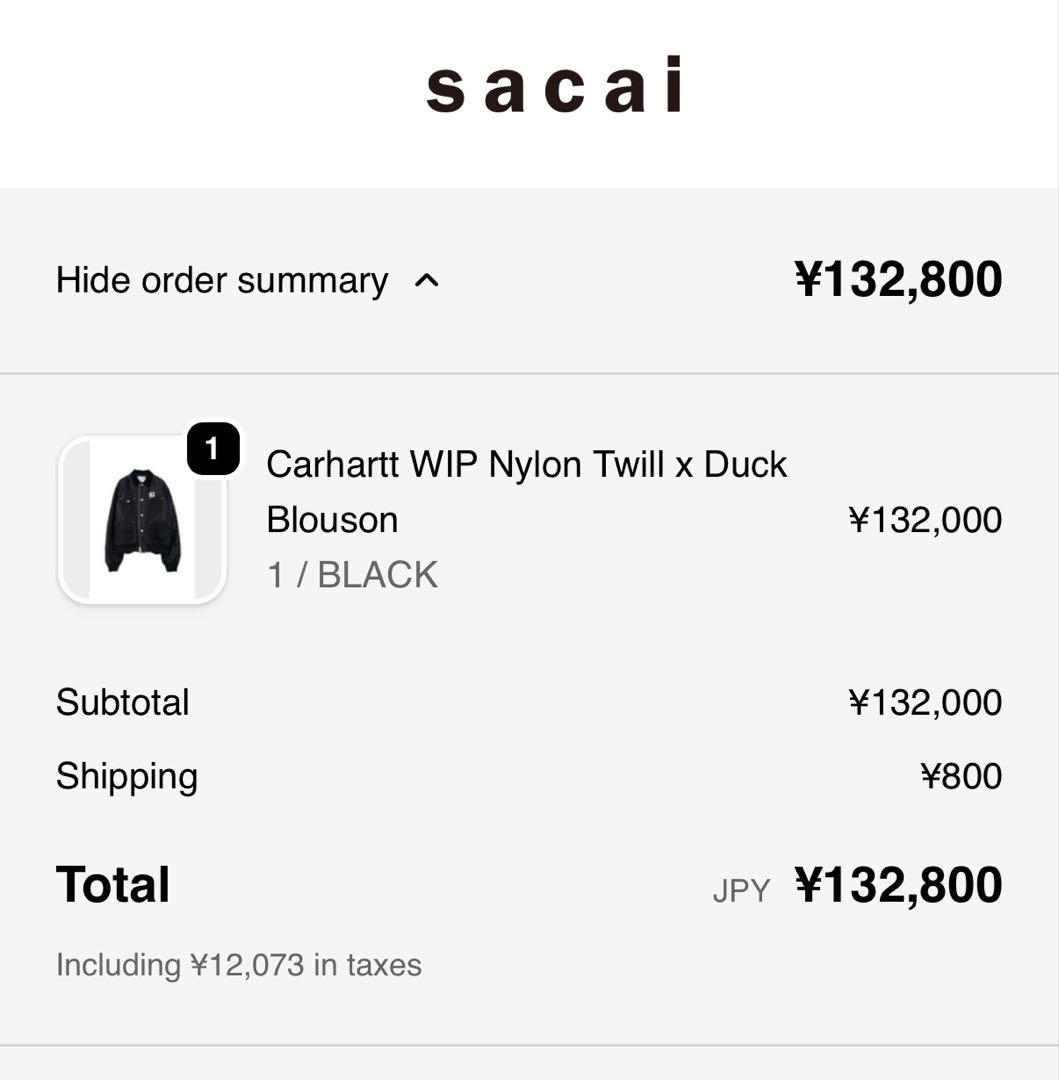Click the Subtotal amount ¥132,000
1059x1080 pixels.
point(926,702)
